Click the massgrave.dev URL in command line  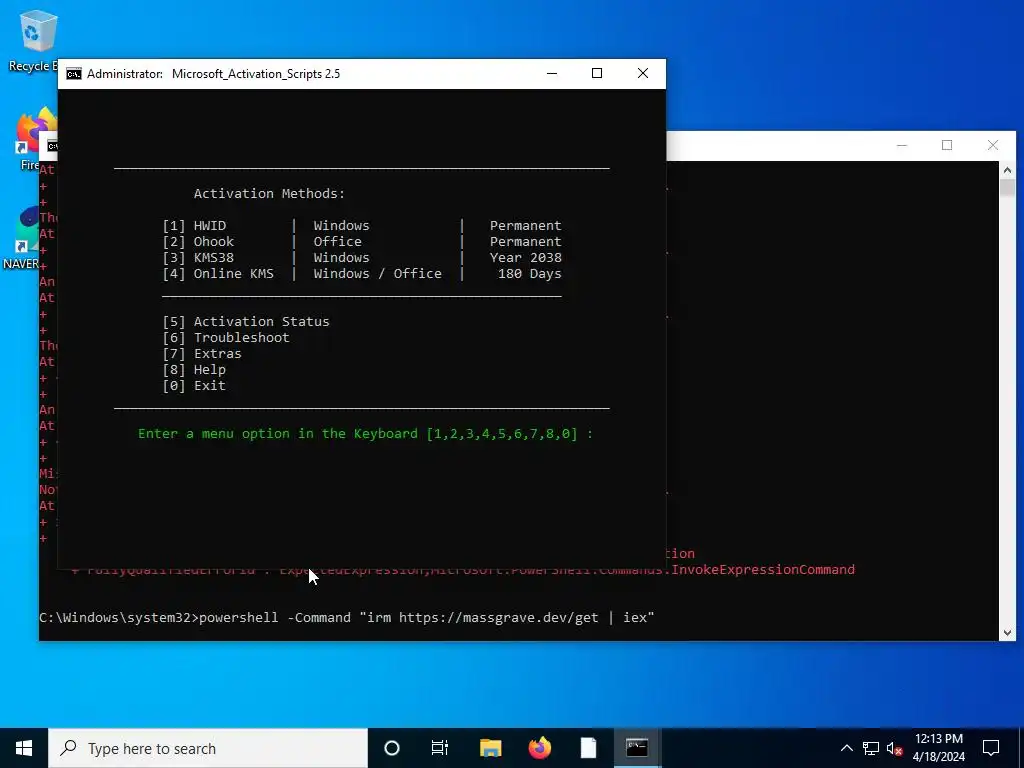point(498,617)
